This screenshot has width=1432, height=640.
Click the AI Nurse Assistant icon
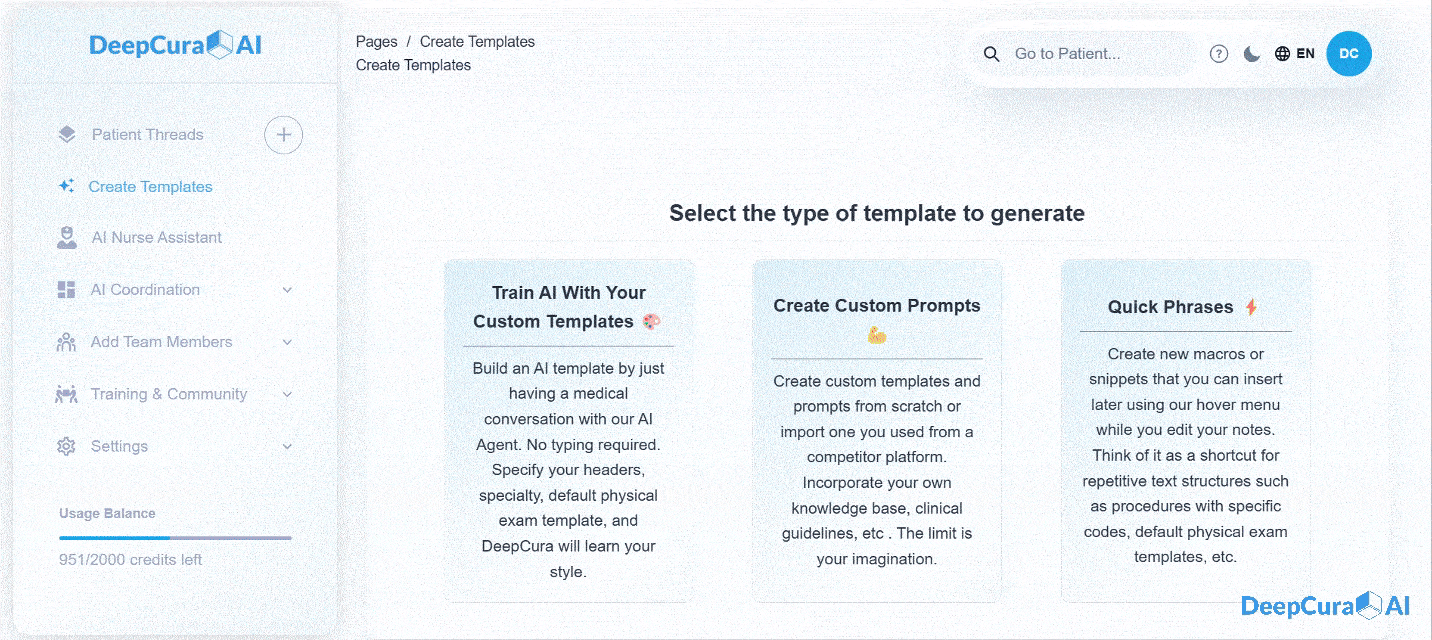(x=67, y=237)
